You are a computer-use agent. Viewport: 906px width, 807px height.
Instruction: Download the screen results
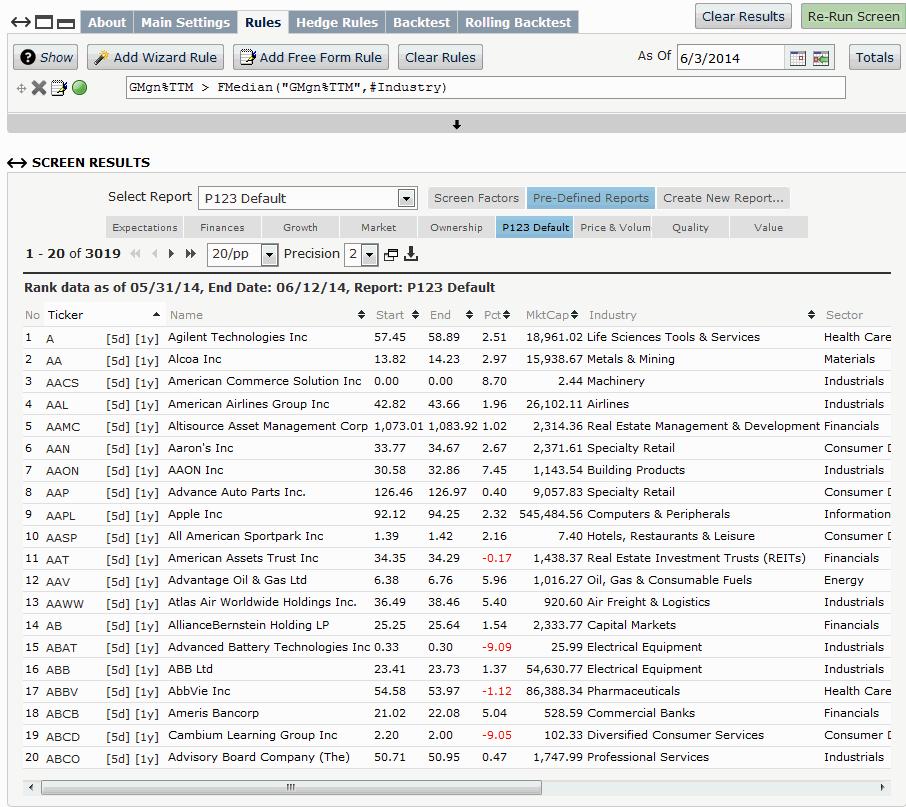411,254
